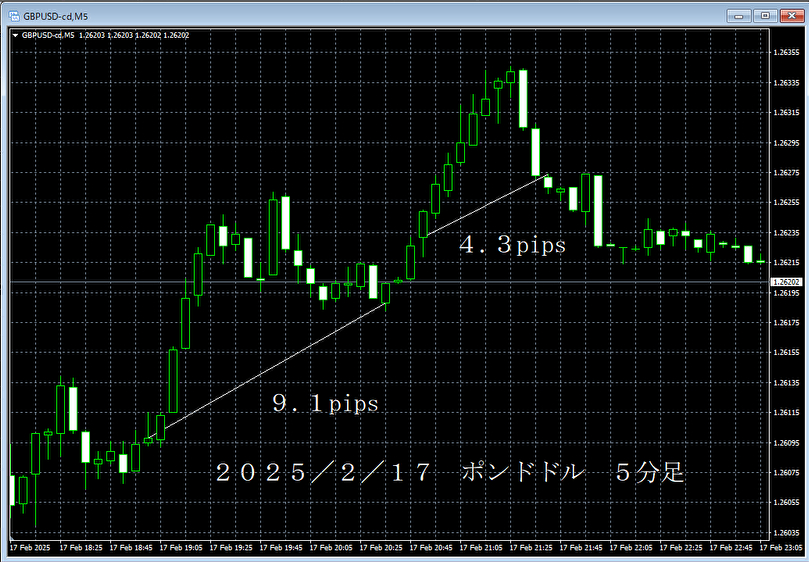Click price scale value 1.26175
Screen dimensions: 809x562
pyautogui.click(x=786, y=323)
